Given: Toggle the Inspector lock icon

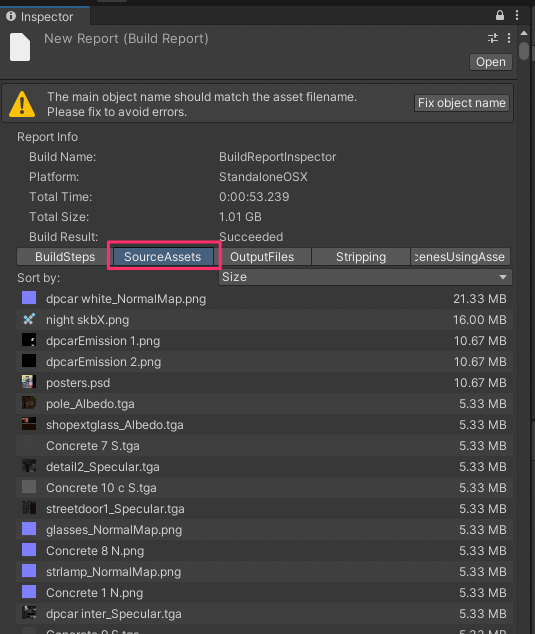Looking at the screenshot, I should pos(500,15).
